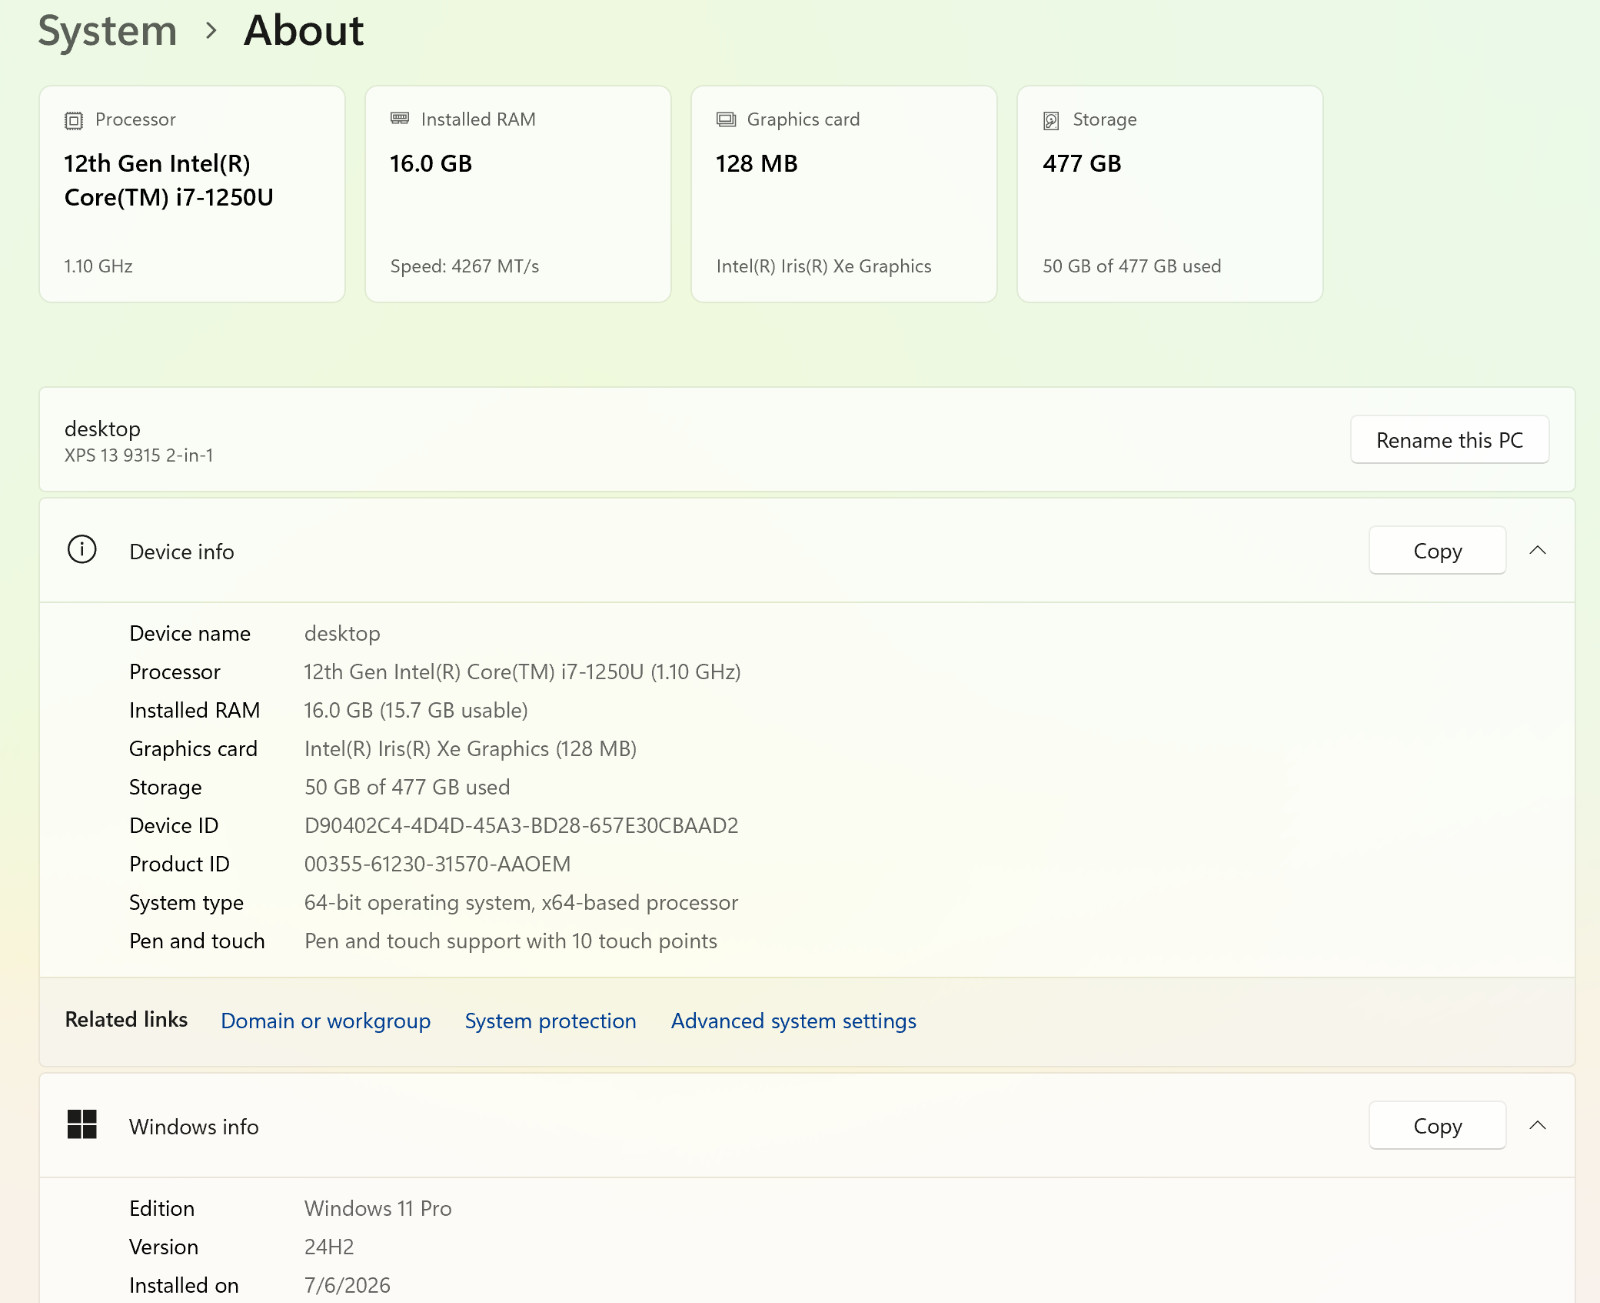1600x1303 pixels.
Task: Click the Rename this PC button
Action: pos(1450,440)
